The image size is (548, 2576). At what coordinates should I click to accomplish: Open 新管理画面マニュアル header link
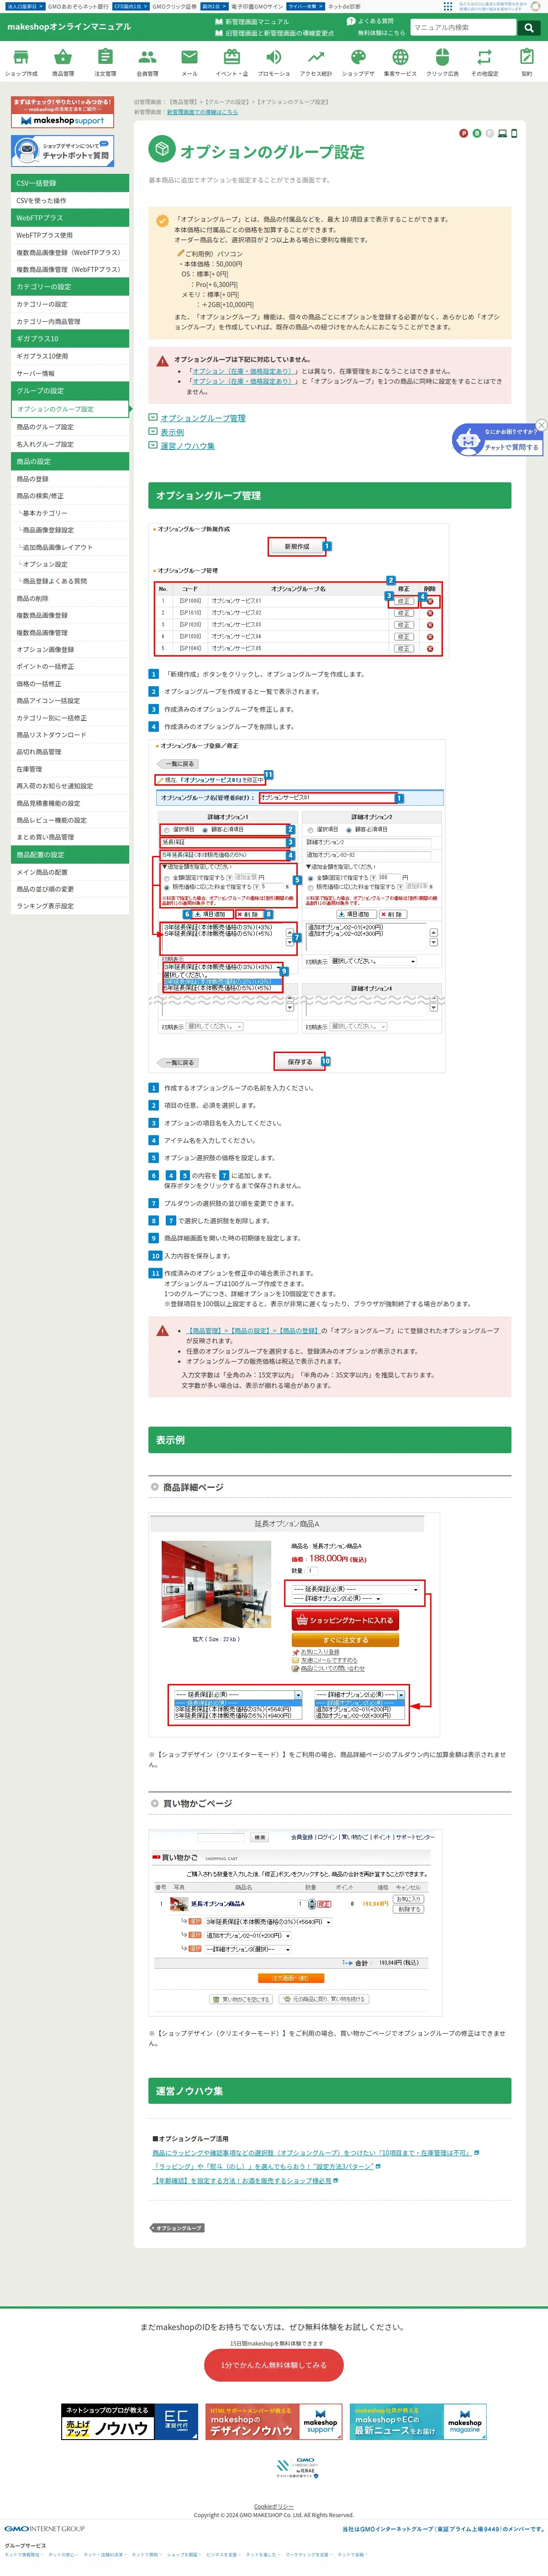252,21
